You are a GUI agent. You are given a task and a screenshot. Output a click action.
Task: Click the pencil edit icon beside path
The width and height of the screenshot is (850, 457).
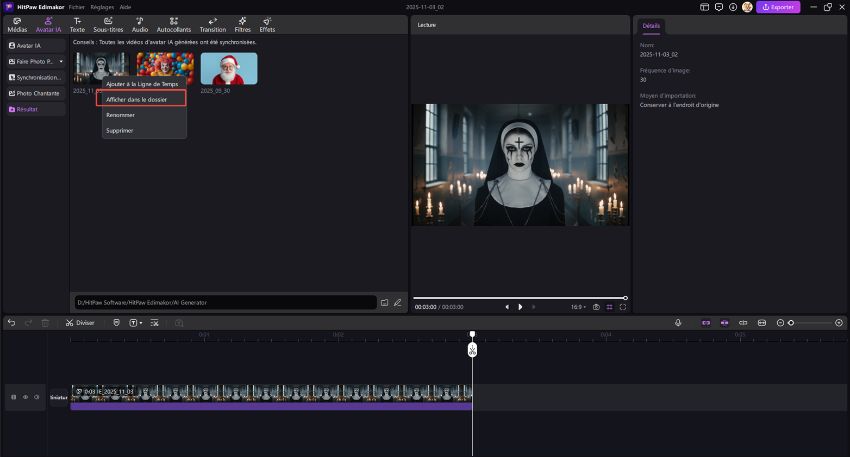point(397,301)
